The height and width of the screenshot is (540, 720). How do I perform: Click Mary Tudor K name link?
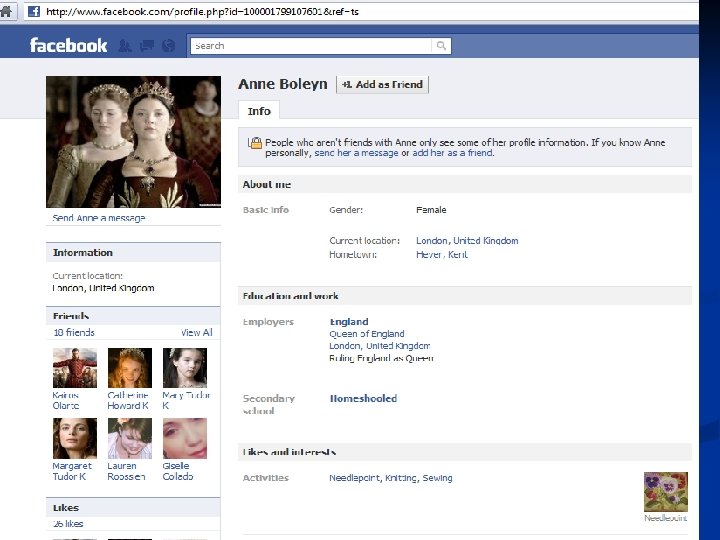click(186, 400)
